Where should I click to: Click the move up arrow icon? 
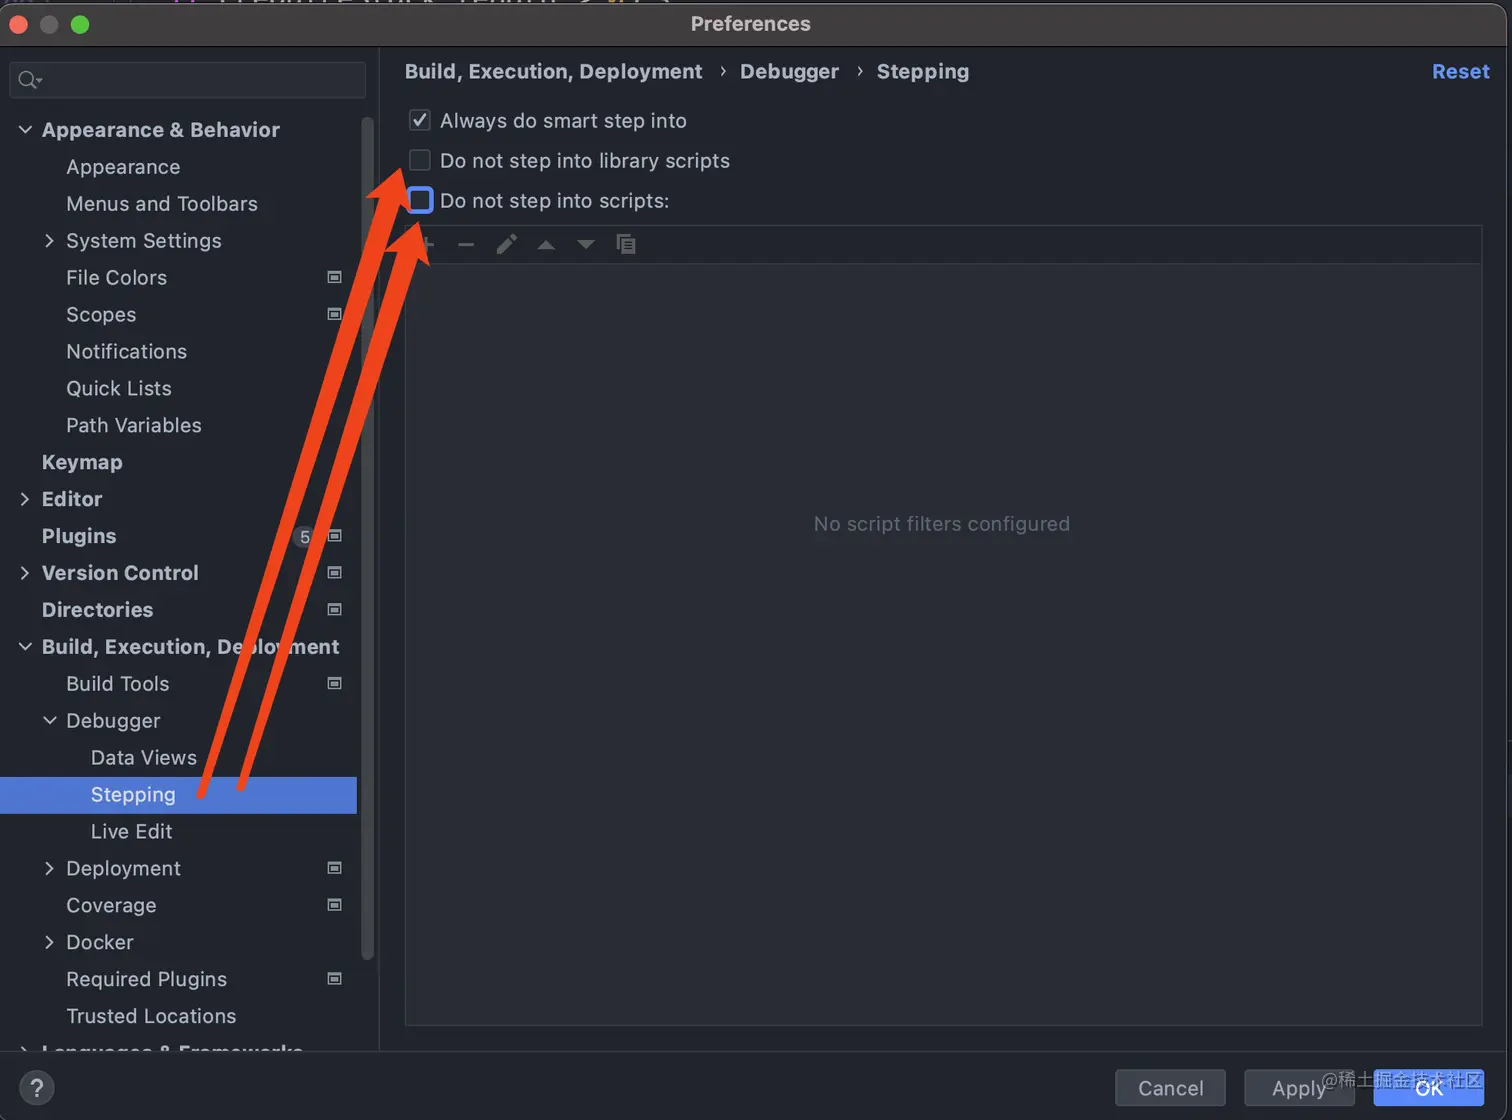click(546, 244)
